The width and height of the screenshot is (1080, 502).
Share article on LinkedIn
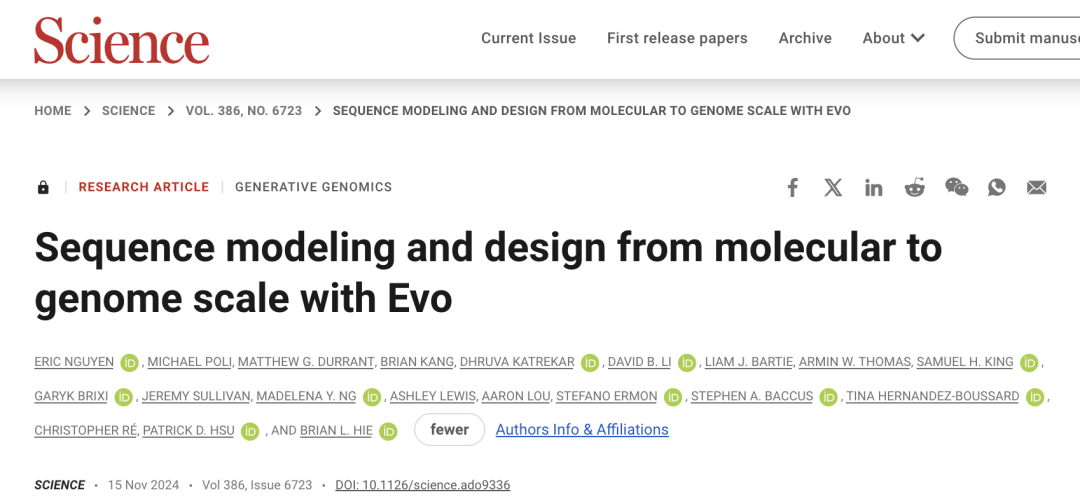coord(874,187)
